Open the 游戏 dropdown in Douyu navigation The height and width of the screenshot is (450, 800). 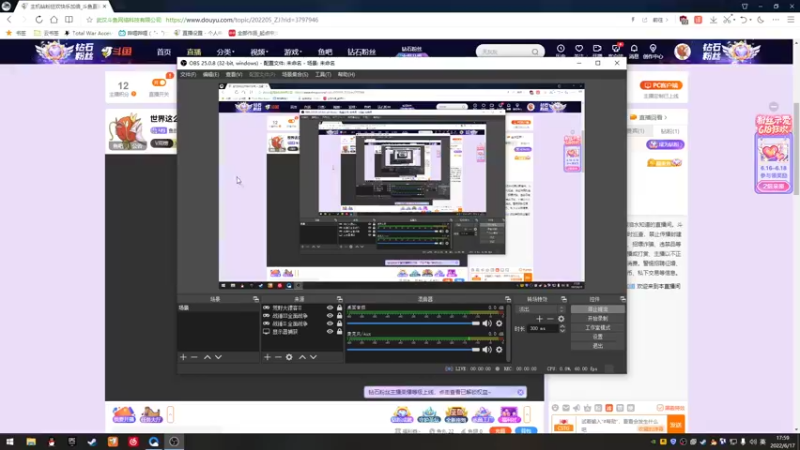(292, 52)
